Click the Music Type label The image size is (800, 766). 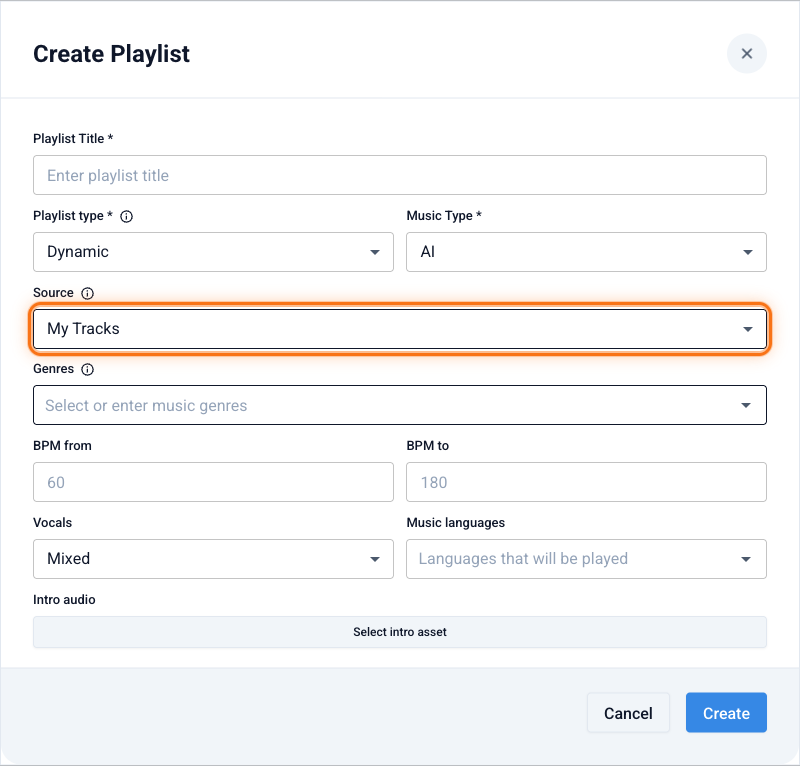(x=444, y=216)
